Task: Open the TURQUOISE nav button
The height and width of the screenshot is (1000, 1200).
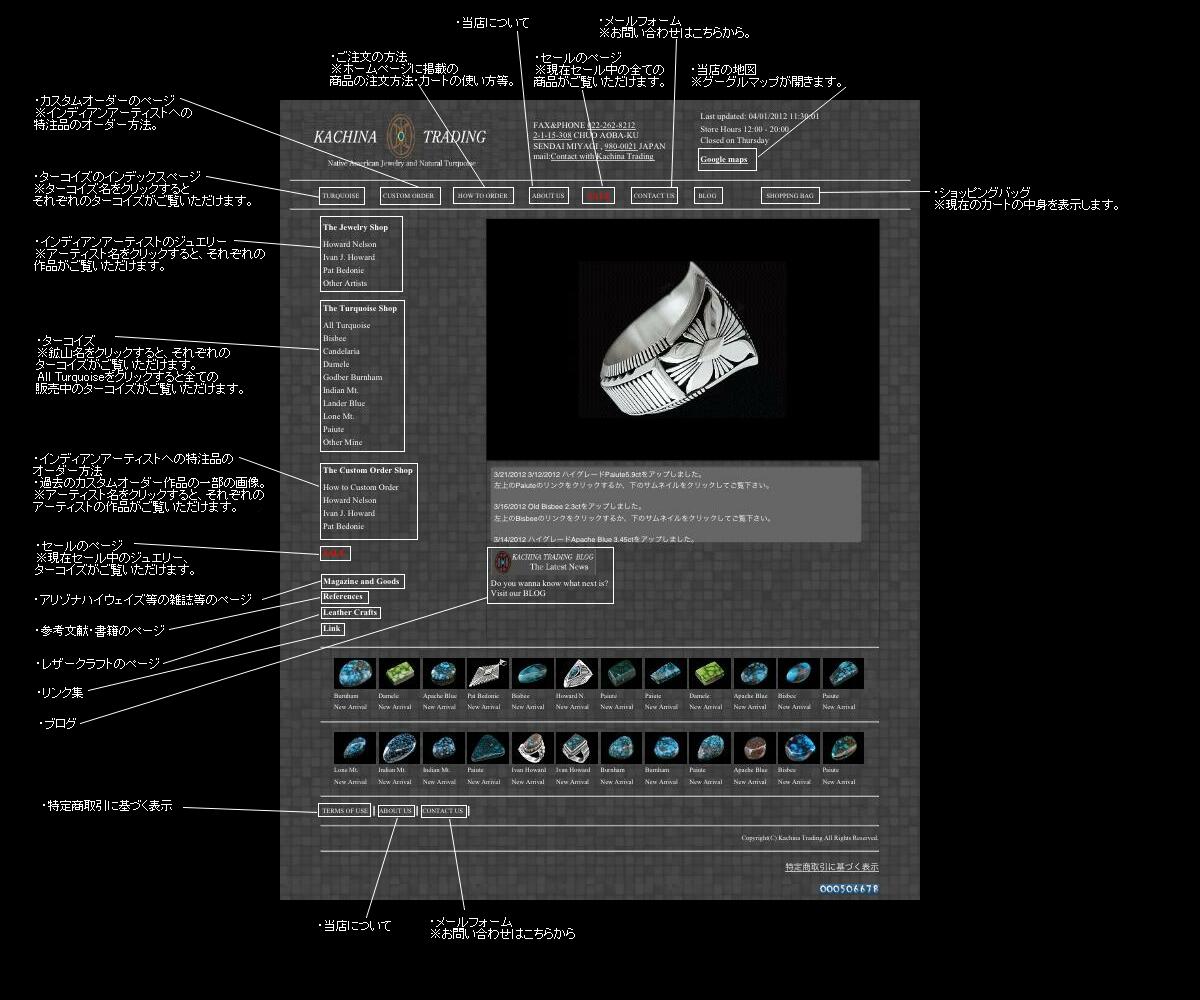Action: (x=341, y=196)
